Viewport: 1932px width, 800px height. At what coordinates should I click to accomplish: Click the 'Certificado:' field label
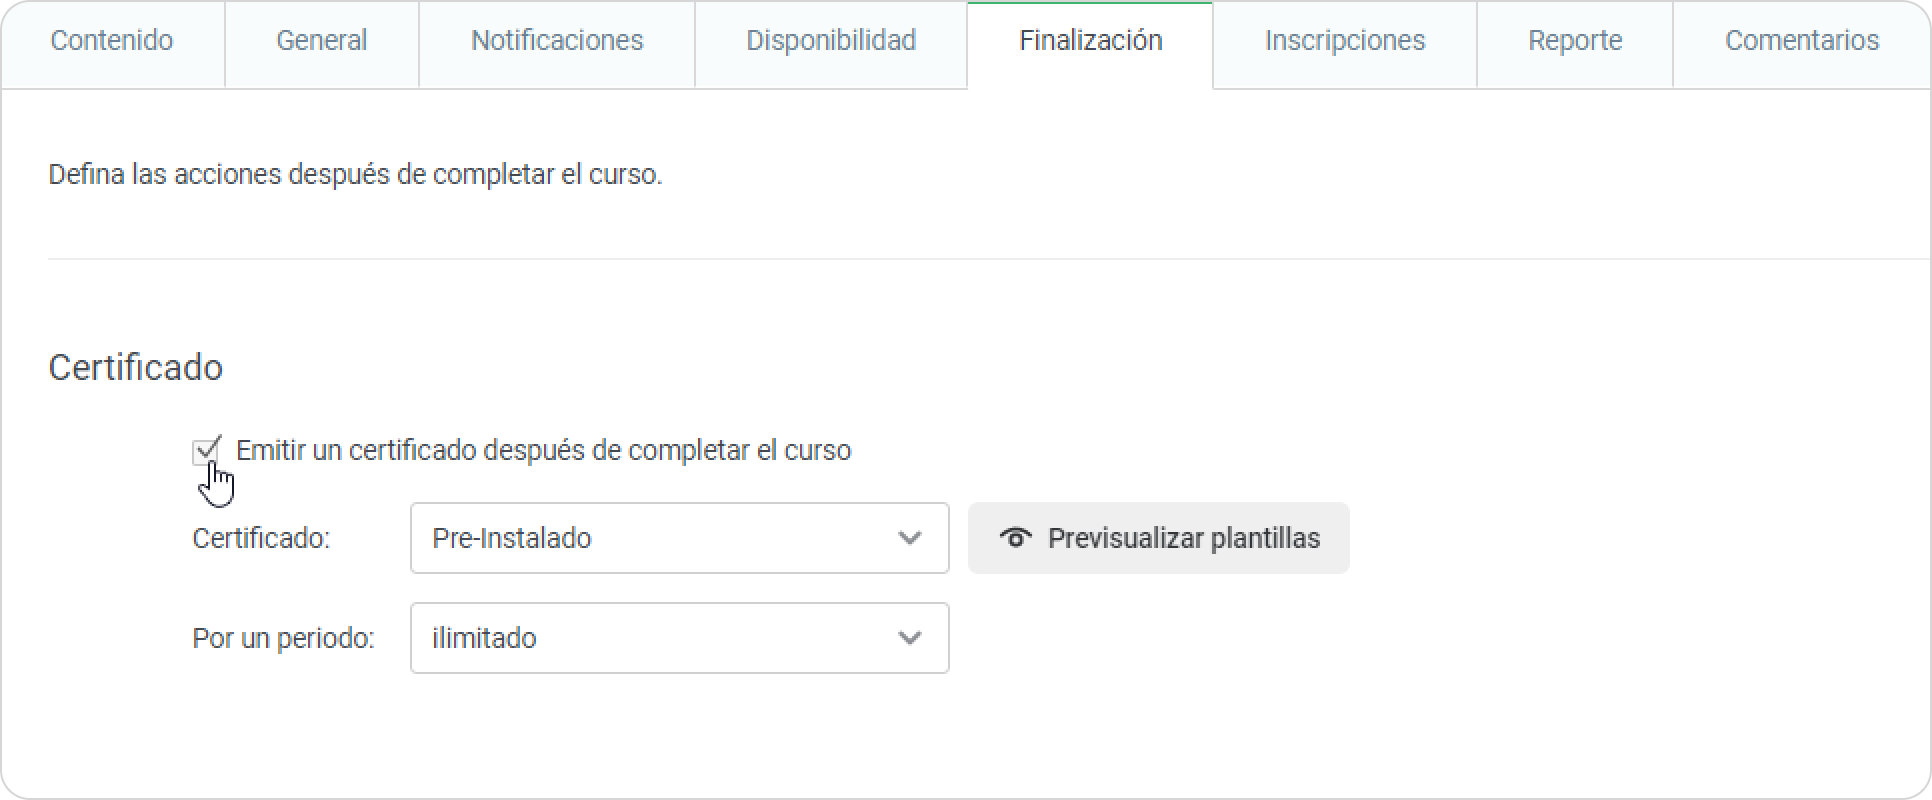[261, 539]
